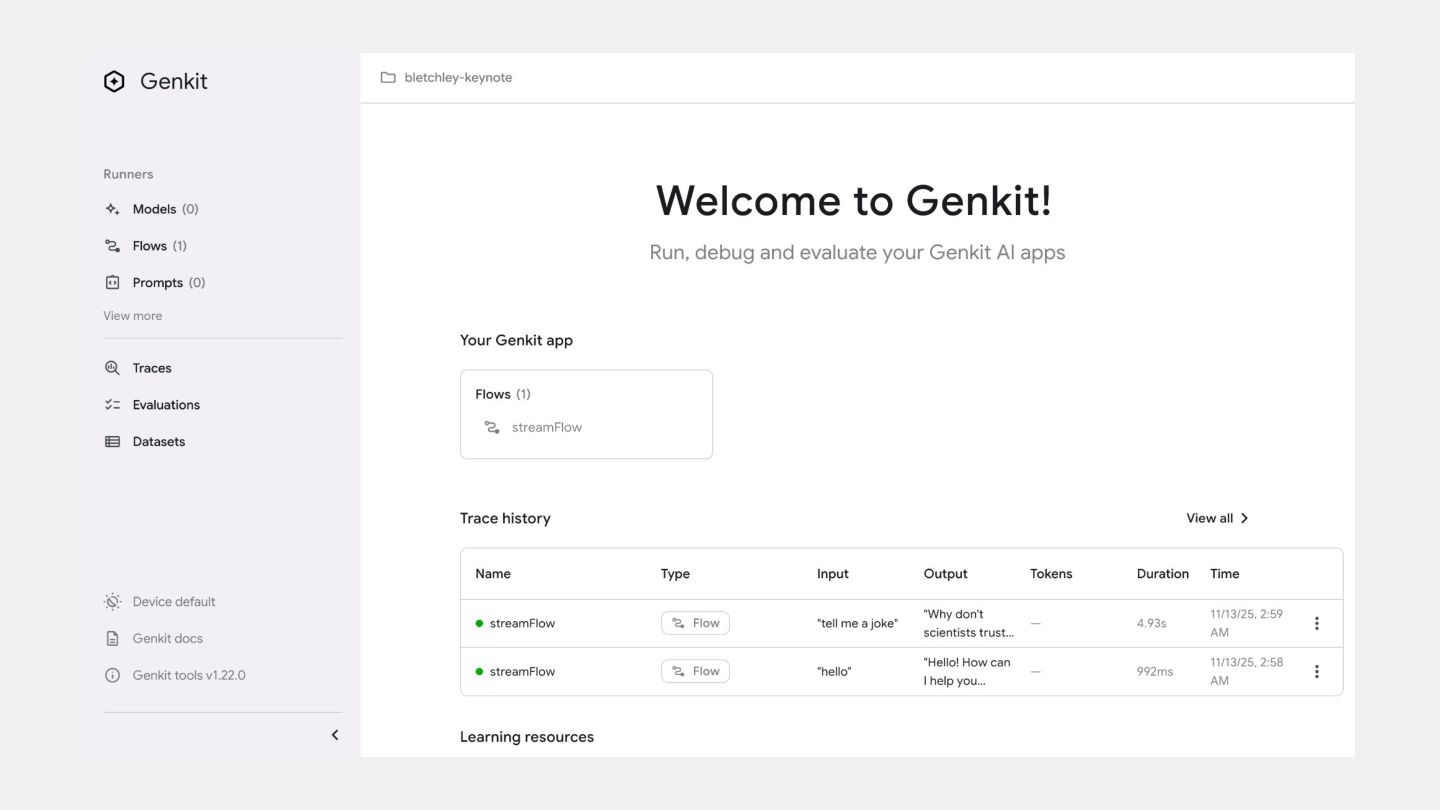1440x810 pixels.
Task: Click the Flow type chip in "hello" row
Action: pyautogui.click(x=695, y=672)
